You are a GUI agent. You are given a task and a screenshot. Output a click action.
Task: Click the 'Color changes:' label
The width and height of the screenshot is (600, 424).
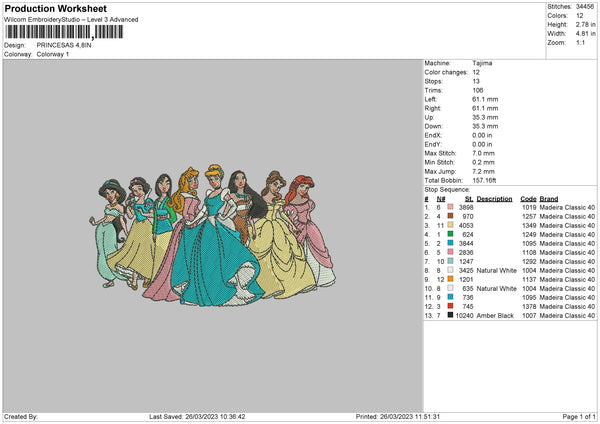pyautogui.click(x=446, y=72)
